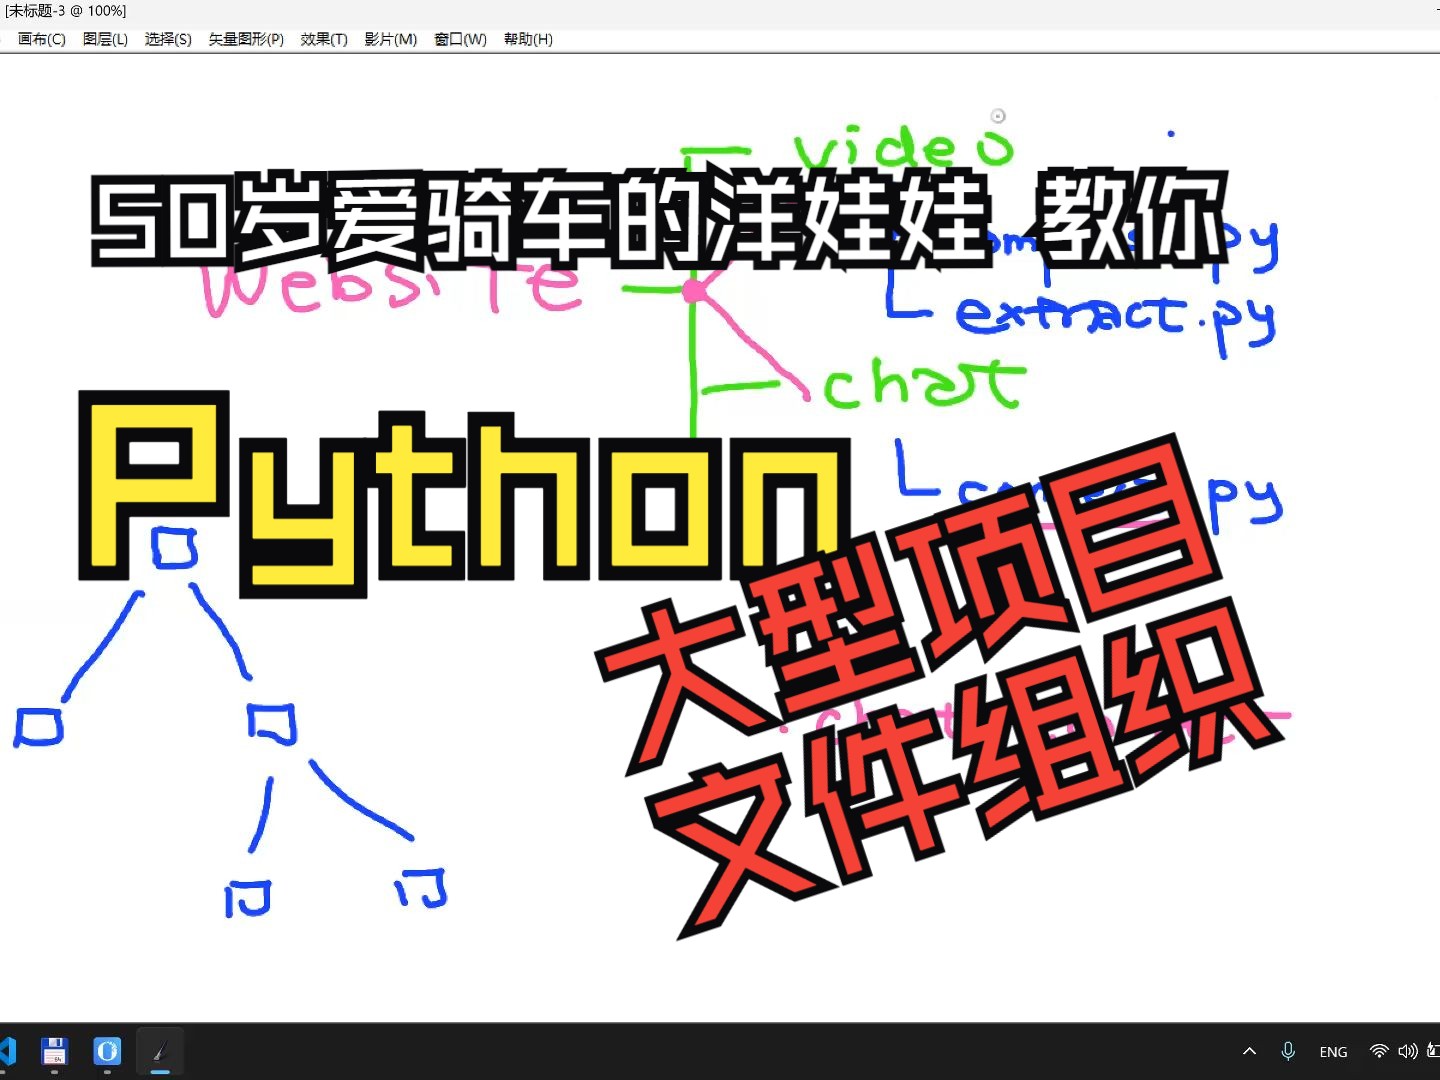Screen dimensions: 1440x1080
Task: Switch to Visual Studio Code in taskbar
Action: click(8, 1051)
